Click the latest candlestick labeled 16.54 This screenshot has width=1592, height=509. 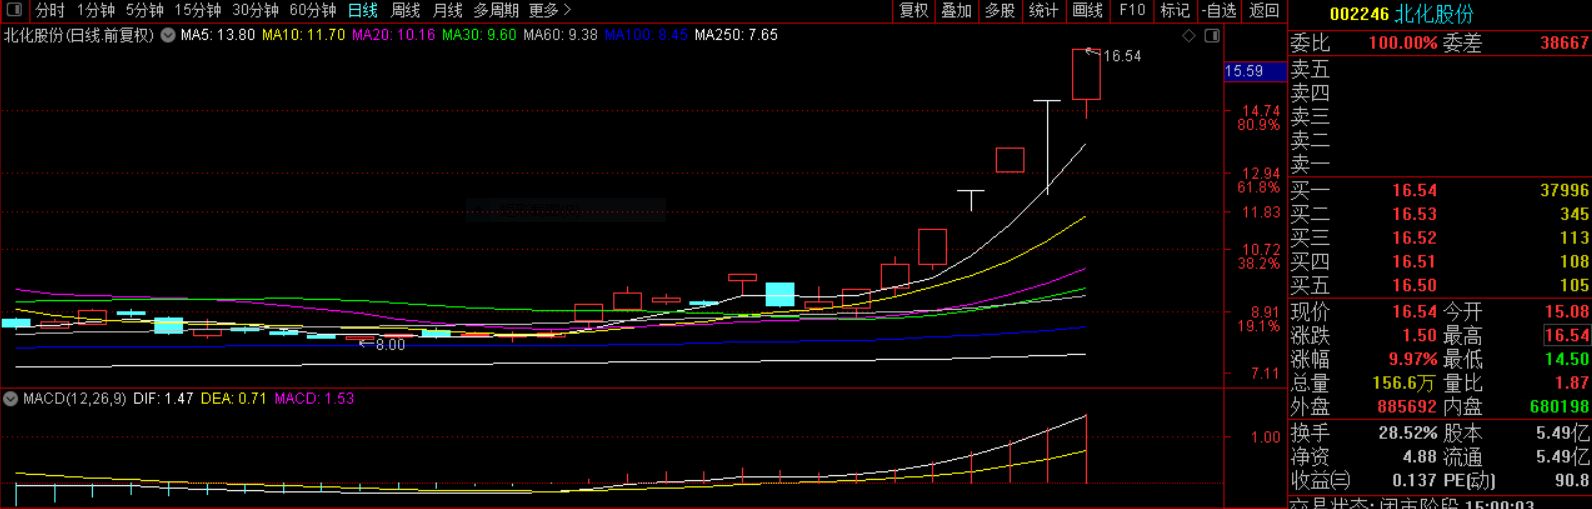1086,74
